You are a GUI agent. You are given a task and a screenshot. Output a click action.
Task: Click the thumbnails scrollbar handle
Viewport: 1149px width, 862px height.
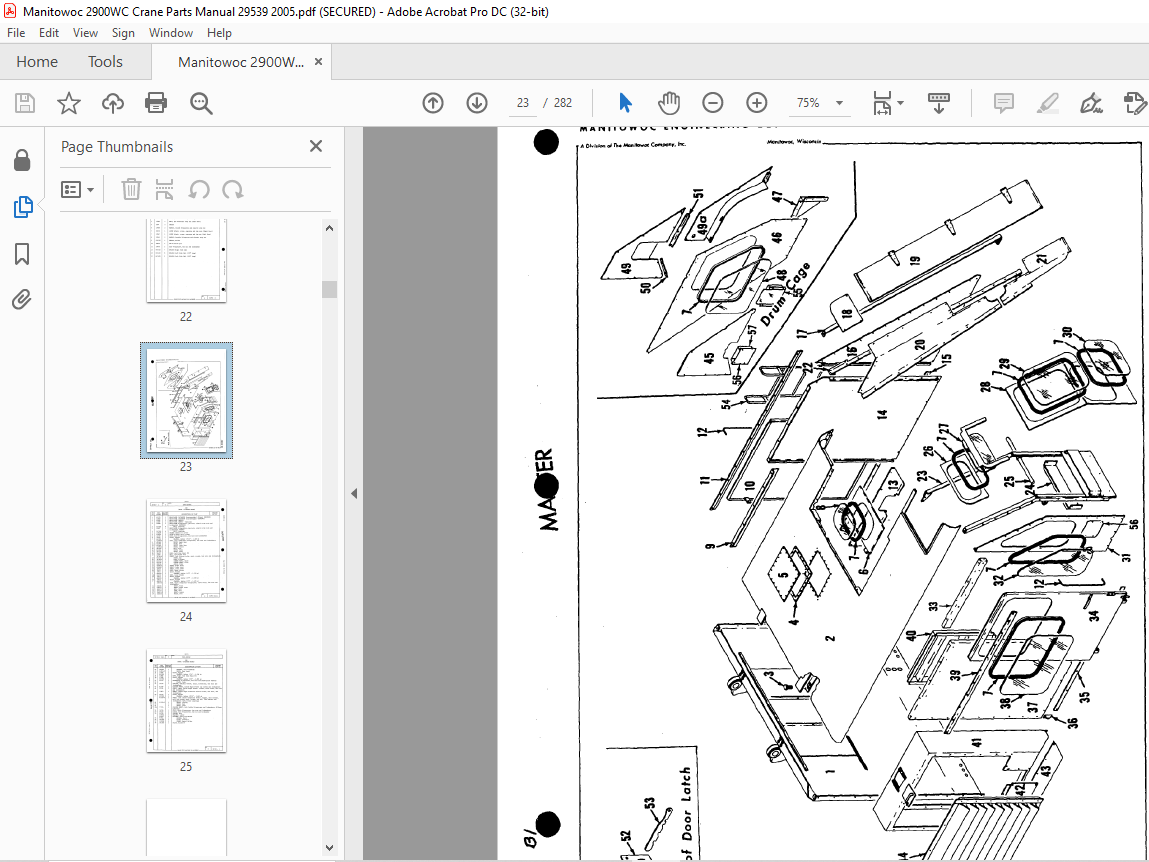click(329, 290)
